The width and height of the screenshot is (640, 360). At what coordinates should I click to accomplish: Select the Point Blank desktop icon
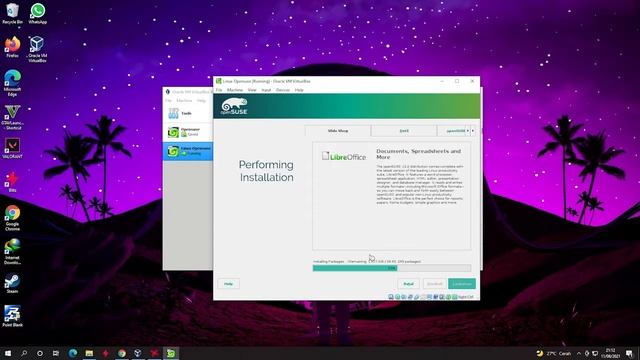point(12,316)
